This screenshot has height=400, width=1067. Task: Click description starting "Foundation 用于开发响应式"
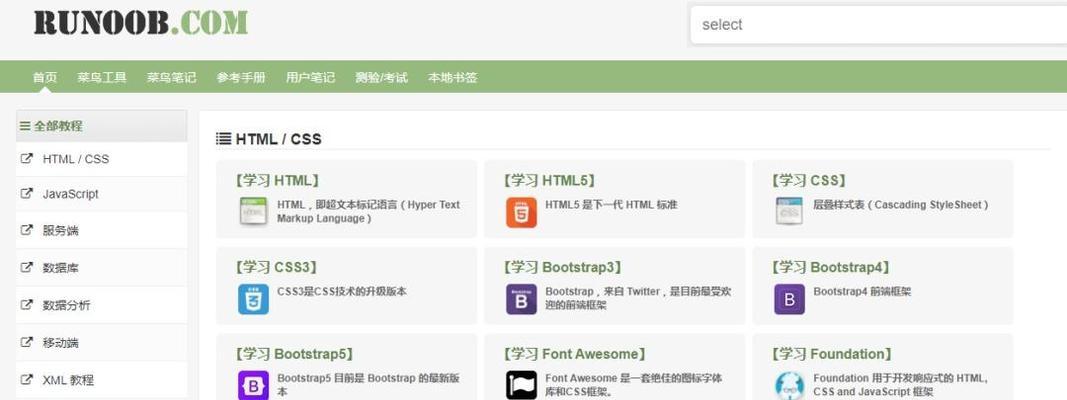[x=900, y=385]
